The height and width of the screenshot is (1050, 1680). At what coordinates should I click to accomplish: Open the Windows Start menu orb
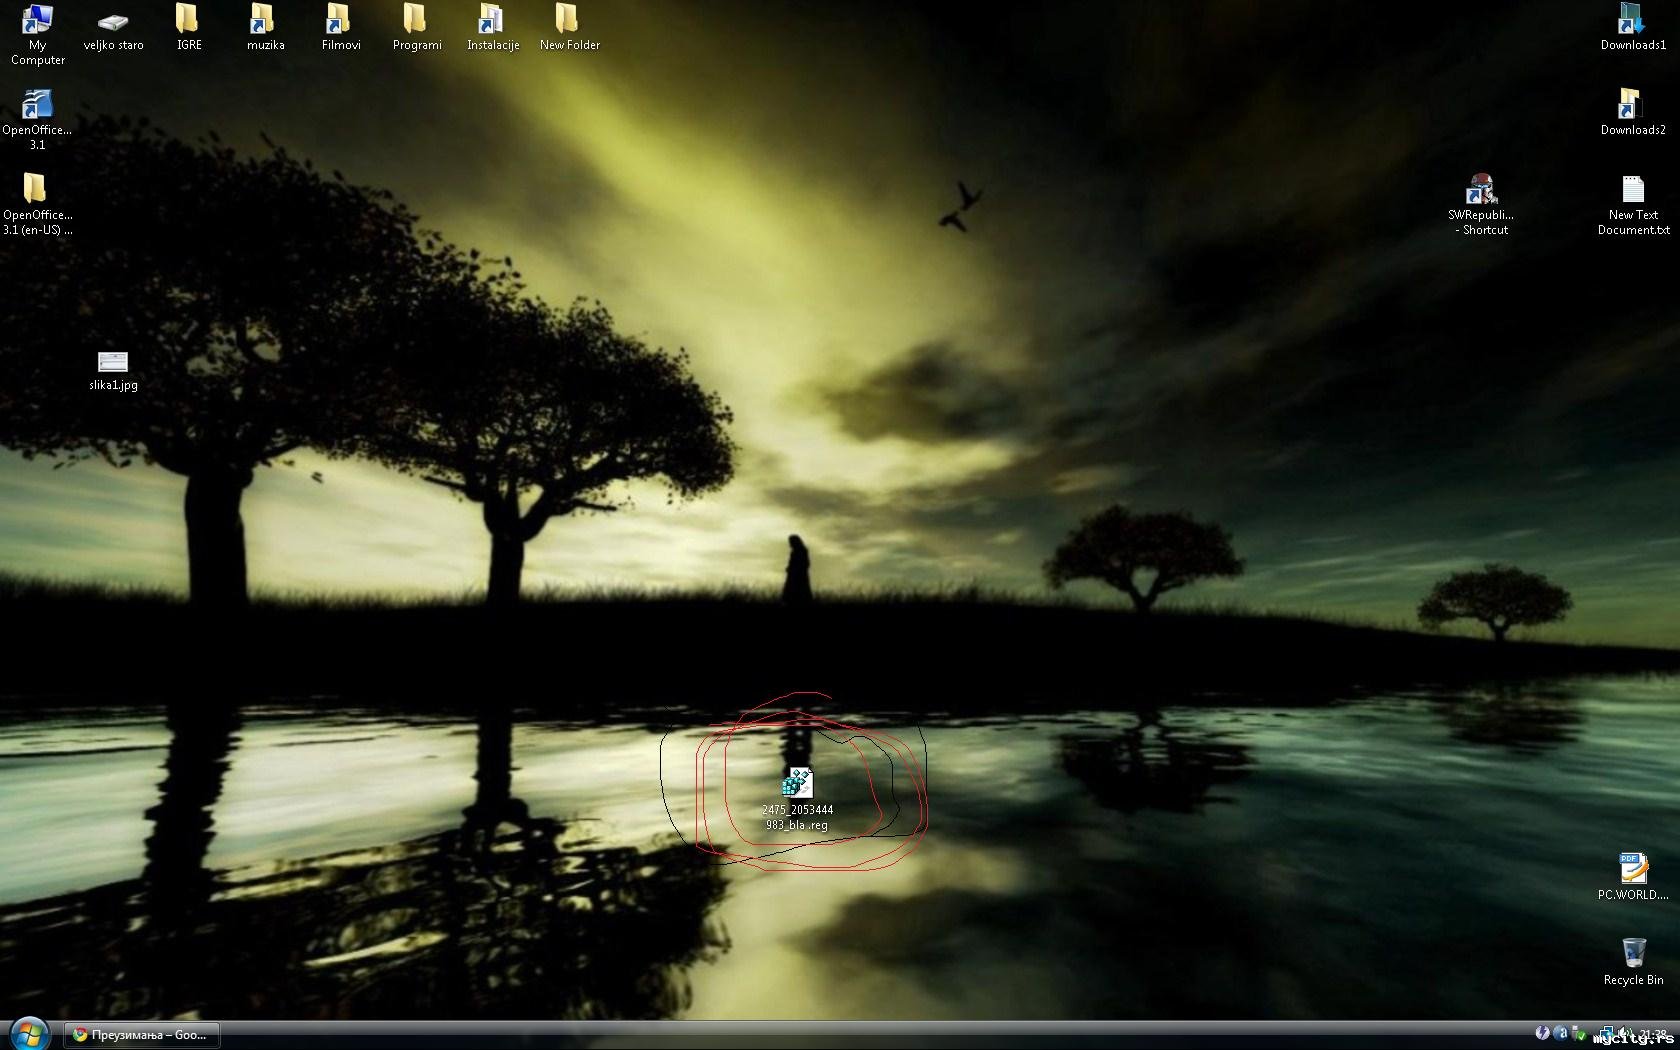coord(28,1034)
